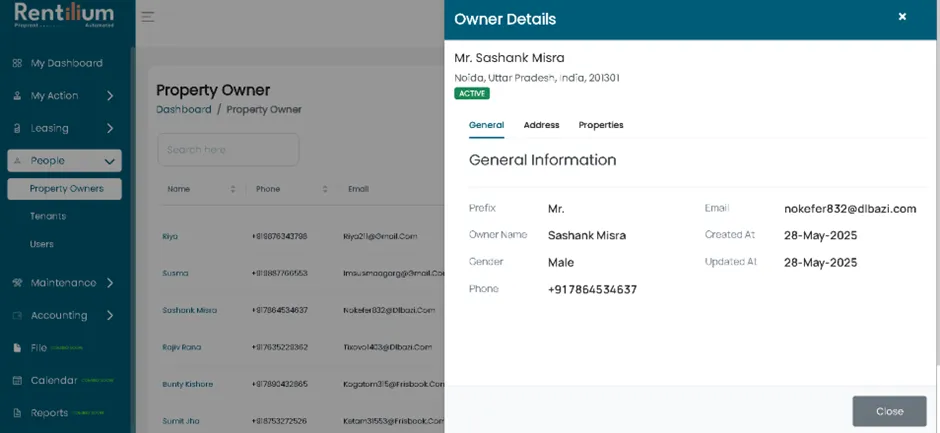Viewport: 940px width, 433px height.
Task: Click phone number +918753272526
Action: click(x=279, y=422)
